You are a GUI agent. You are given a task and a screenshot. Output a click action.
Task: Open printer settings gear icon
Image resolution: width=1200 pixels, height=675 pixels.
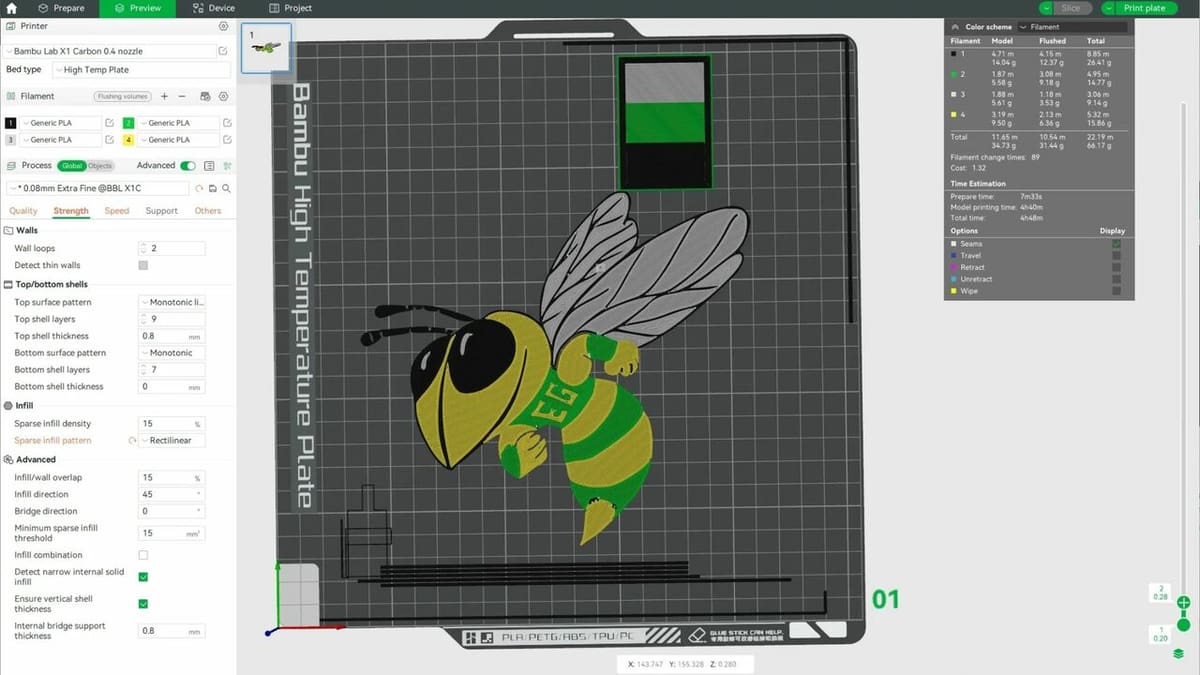[x=223, y=26]
